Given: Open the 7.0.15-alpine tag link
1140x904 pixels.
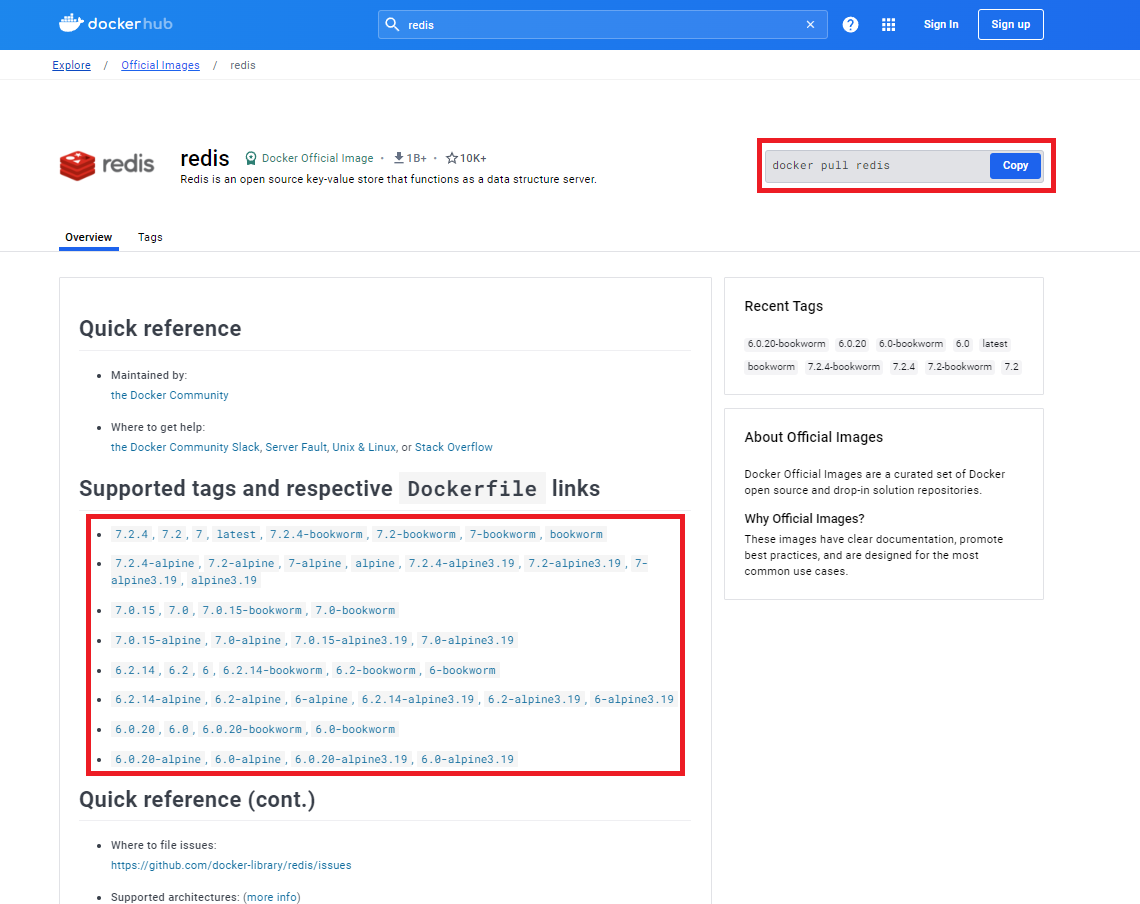Looking at the screenshot, I should [x=158, y=641].
